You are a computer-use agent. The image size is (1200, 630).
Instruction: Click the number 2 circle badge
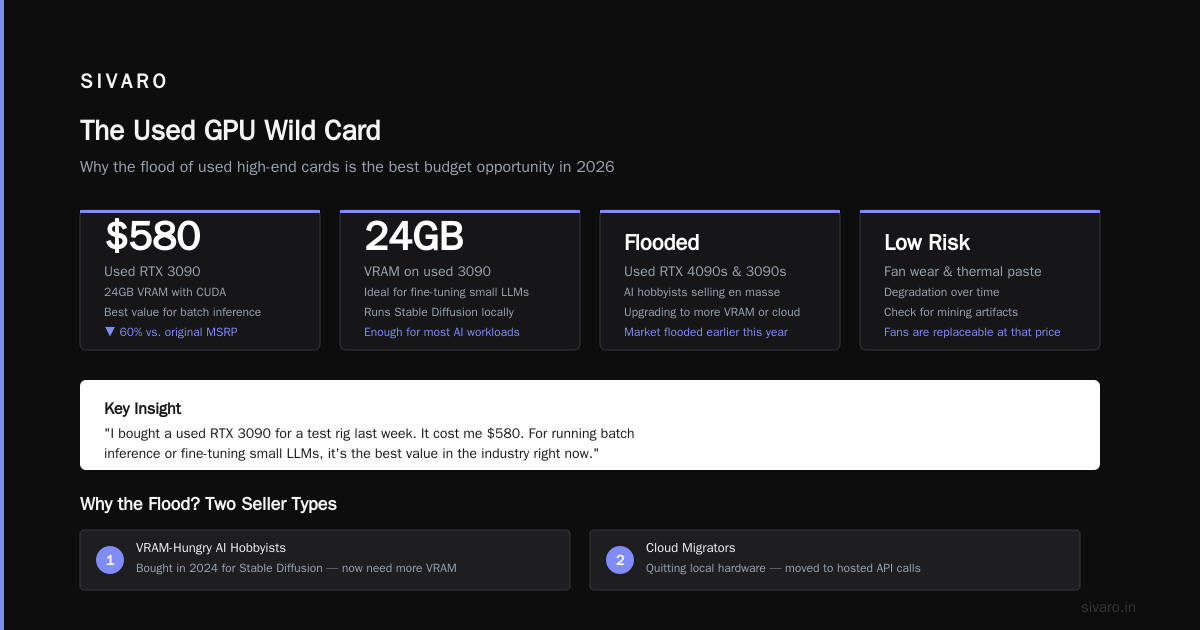click(x=620, y=560)
